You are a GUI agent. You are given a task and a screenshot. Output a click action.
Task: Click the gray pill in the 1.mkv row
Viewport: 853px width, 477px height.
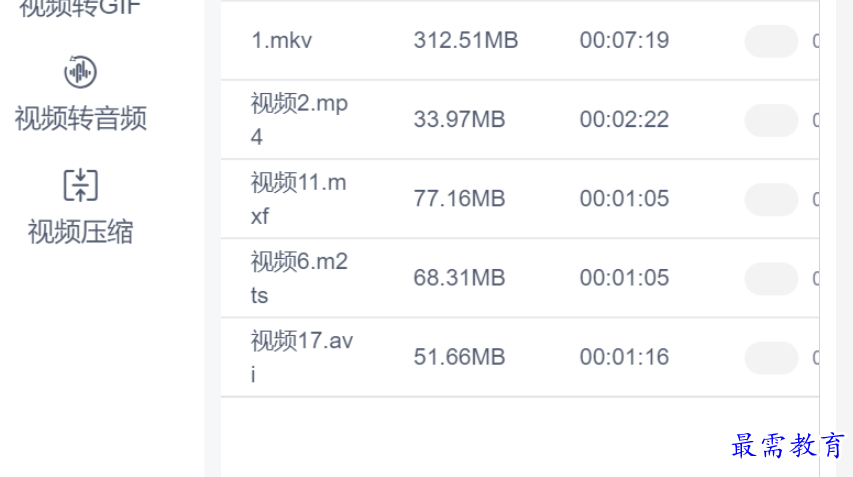point(771,41)
